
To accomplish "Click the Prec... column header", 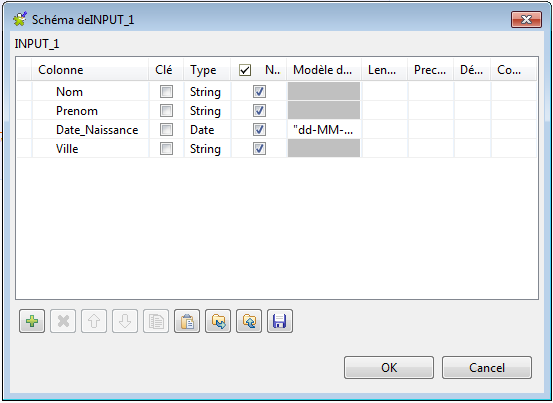I will (x=431, y=70).
